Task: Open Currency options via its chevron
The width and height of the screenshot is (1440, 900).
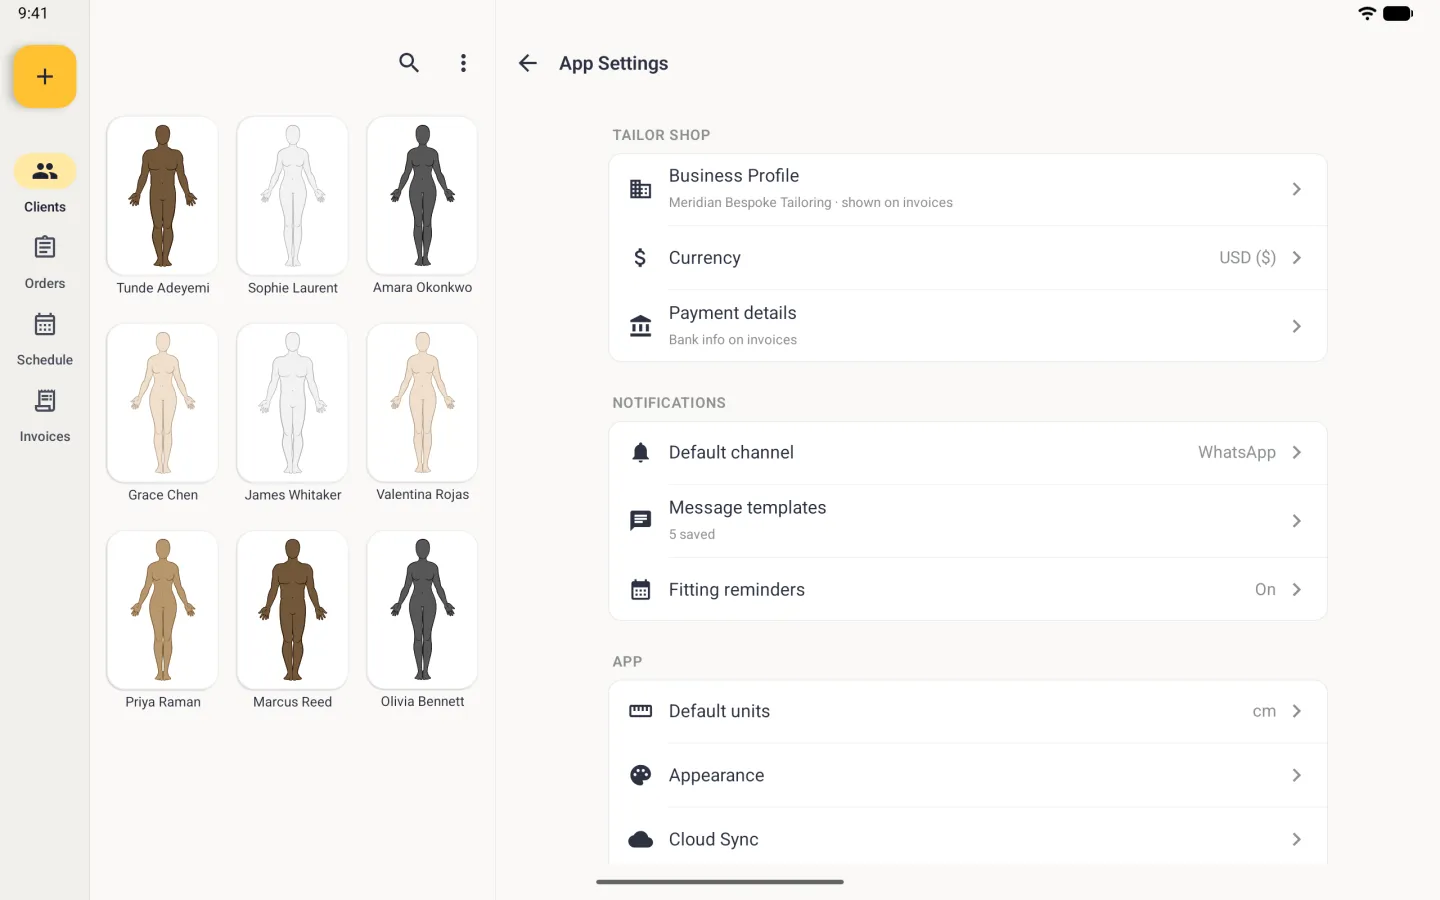Action: pos(1296,258)
